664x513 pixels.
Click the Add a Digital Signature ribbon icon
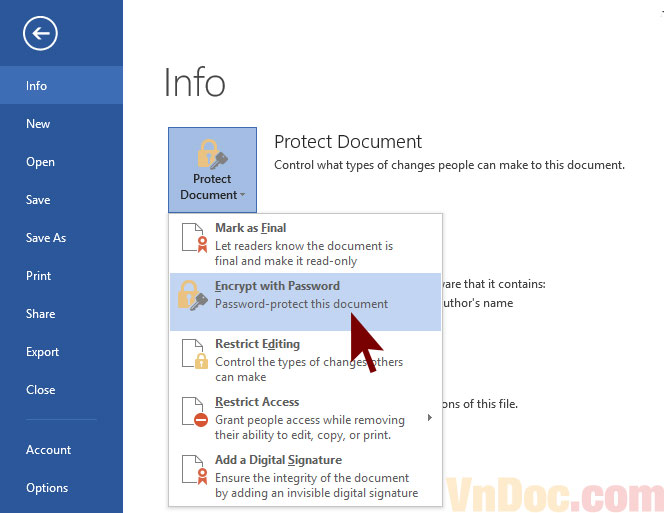(x=195, y=470)
